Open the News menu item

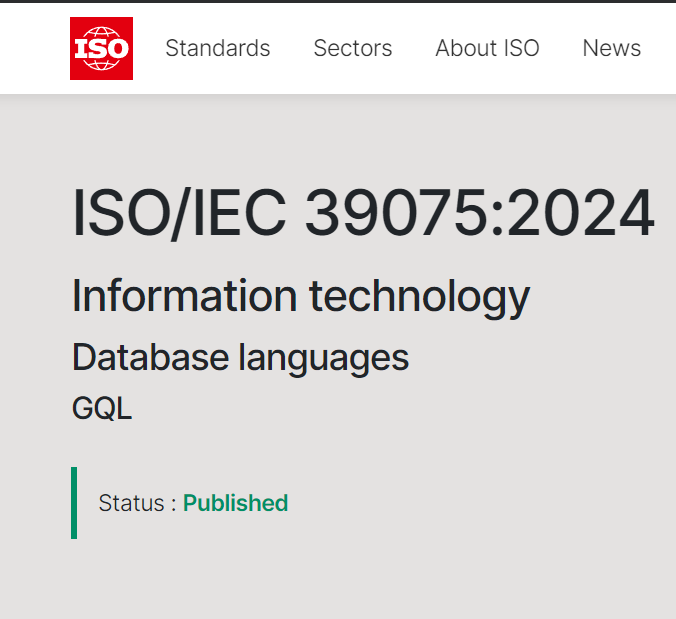pos(611,48)
